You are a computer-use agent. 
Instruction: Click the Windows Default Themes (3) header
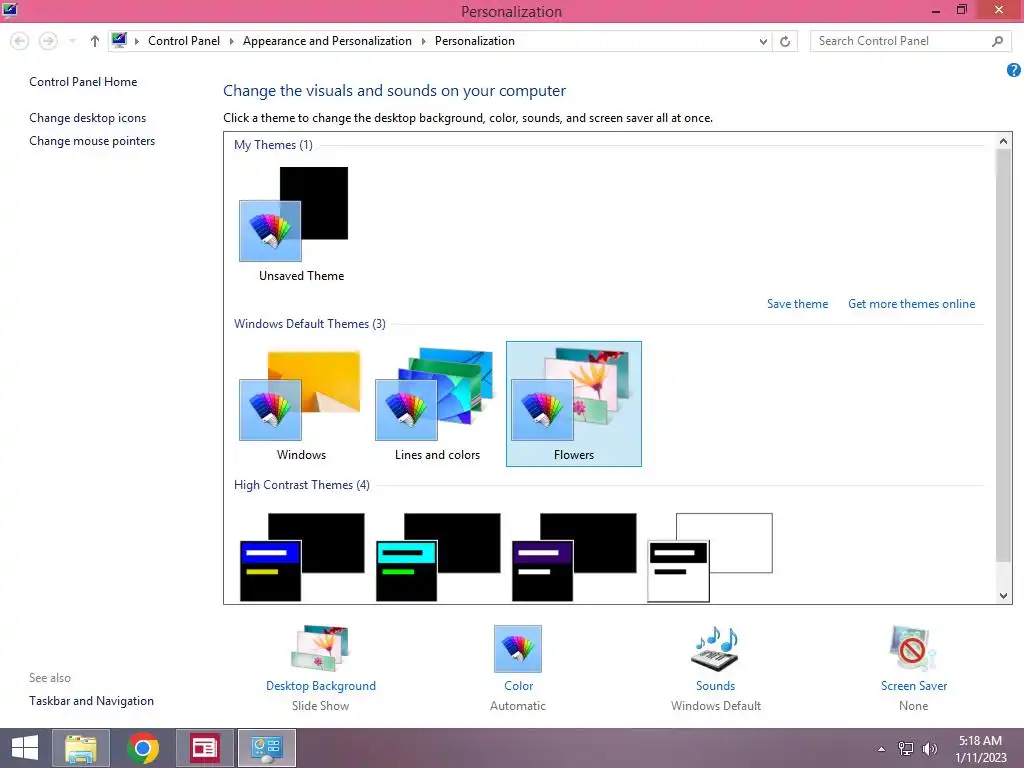coord(310,324)
